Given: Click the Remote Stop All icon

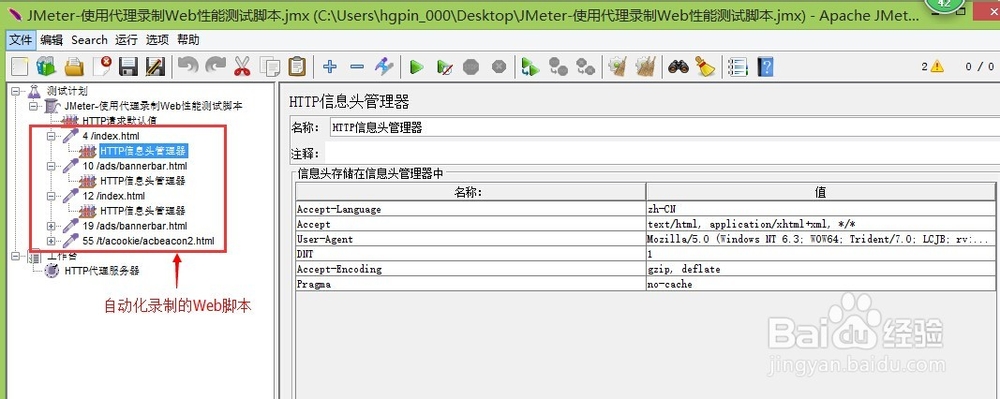Looking at the screenshot, I should pos(559,66).
